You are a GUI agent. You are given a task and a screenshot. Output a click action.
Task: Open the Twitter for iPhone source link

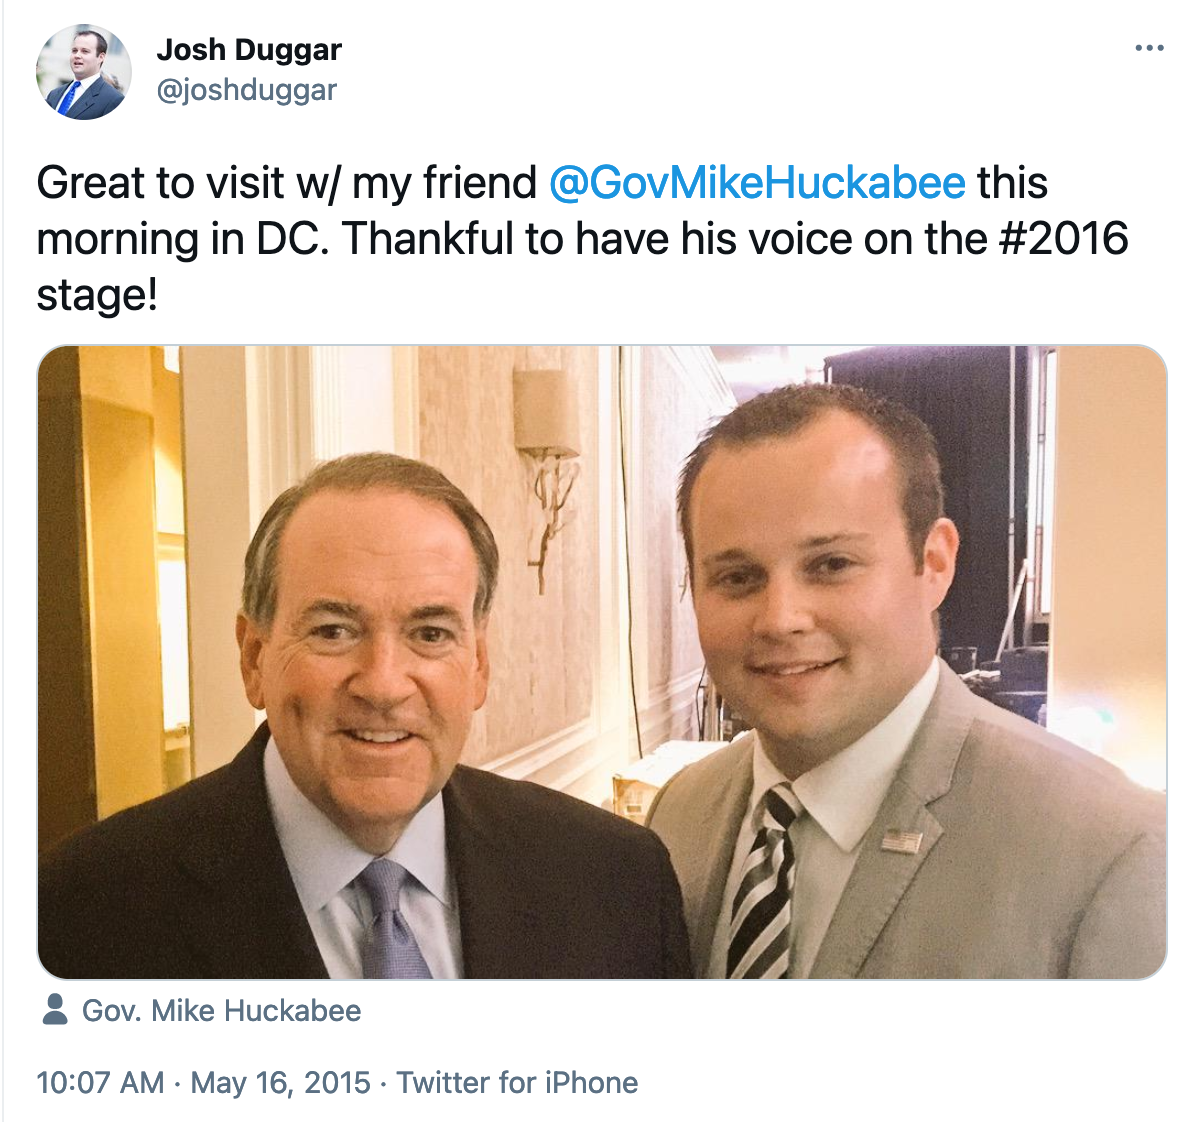[x=517, y=1082]
